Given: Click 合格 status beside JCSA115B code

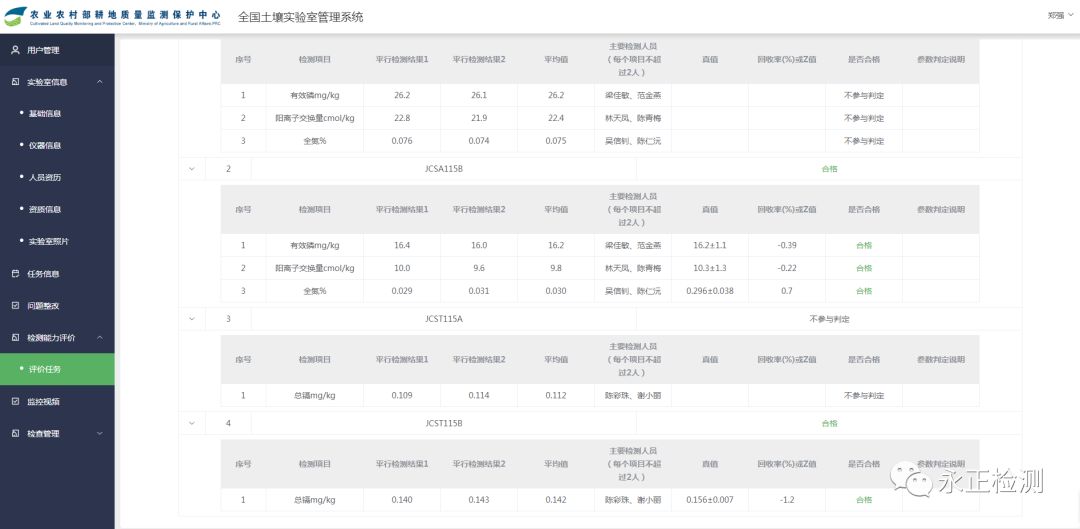Looking at the screenshot, I should pos(829,169).
